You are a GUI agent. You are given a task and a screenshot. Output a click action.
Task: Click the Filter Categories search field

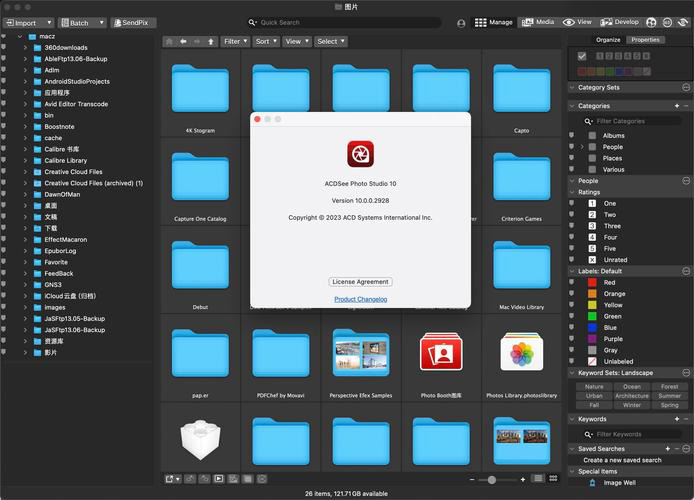[632, 121]
